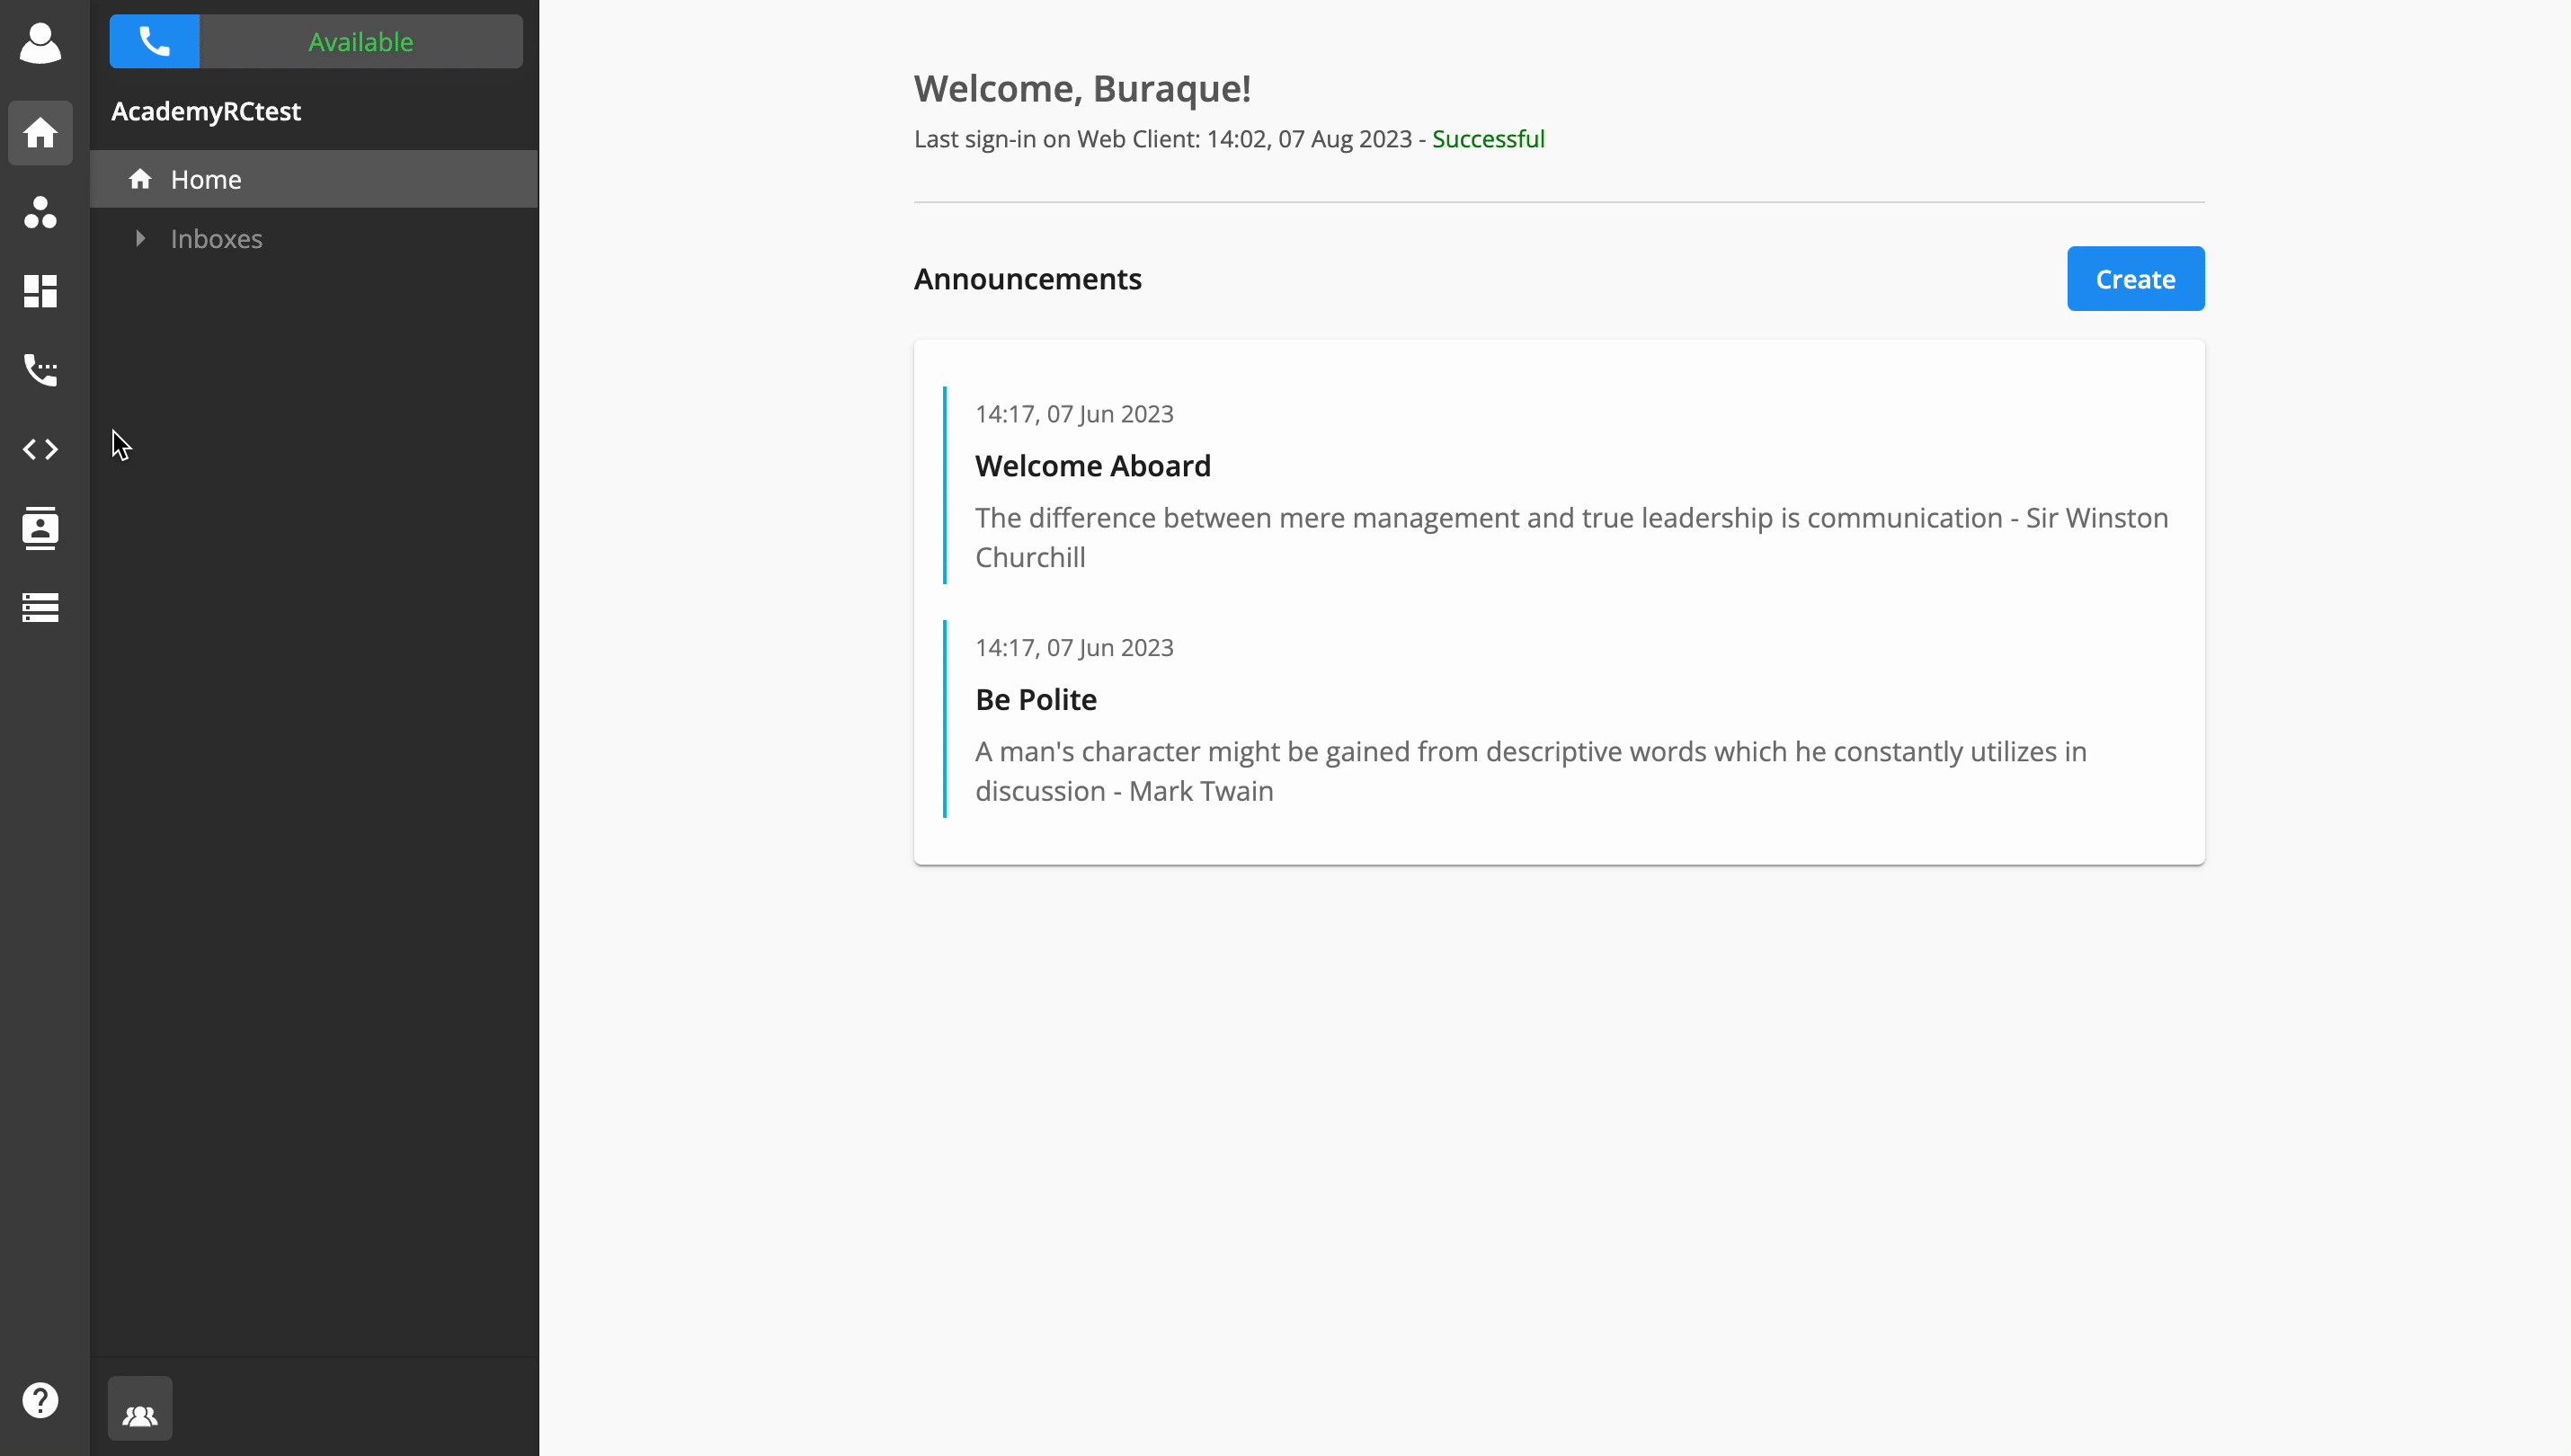Open the Available status dropdown
Image resolution: width=2571 pixels, height=1456 pixels.
[361, 42]
